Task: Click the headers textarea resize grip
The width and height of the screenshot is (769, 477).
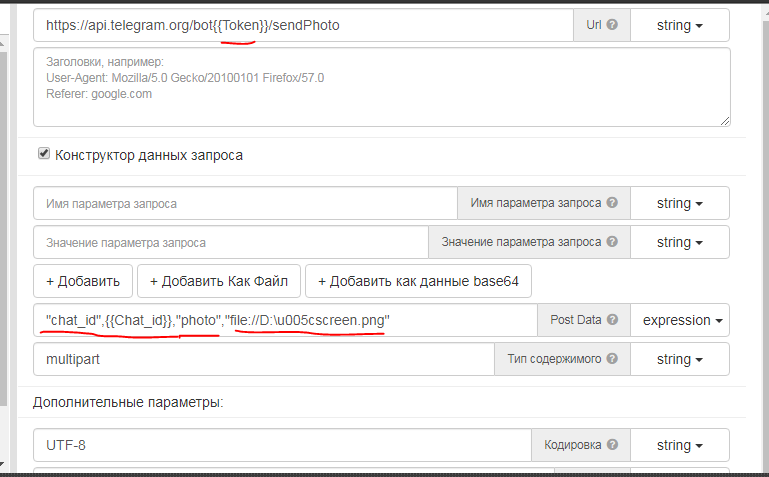Action: click(725, 121)
